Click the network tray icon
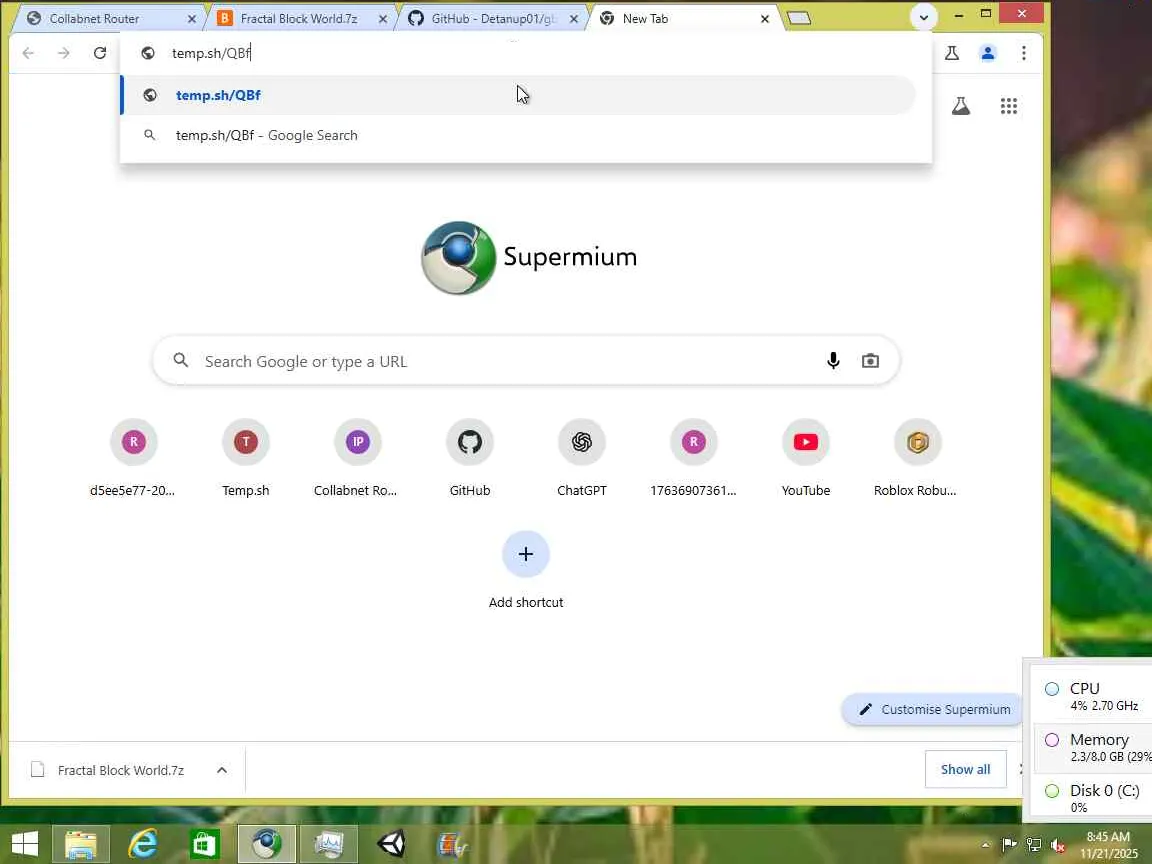Screen dimensions: 1152x864 pos(1034,845)
